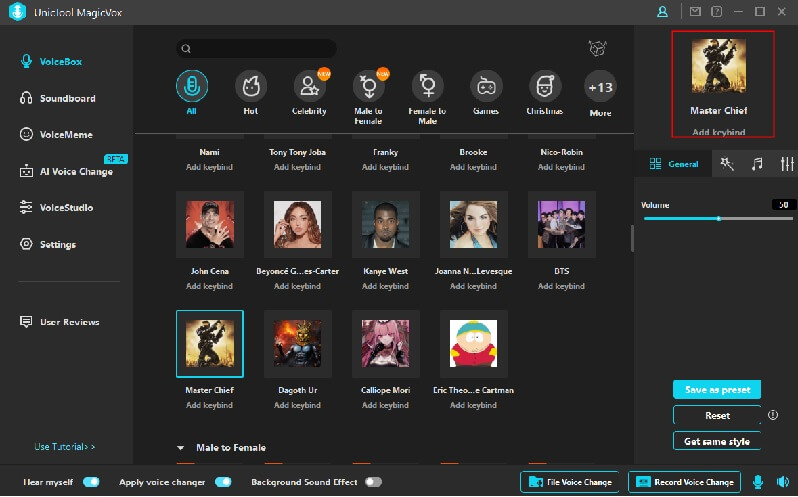Select the Celebrity category icon
Image resolution: width=798 pixels, height=497 pixels.
coord(309,86)
